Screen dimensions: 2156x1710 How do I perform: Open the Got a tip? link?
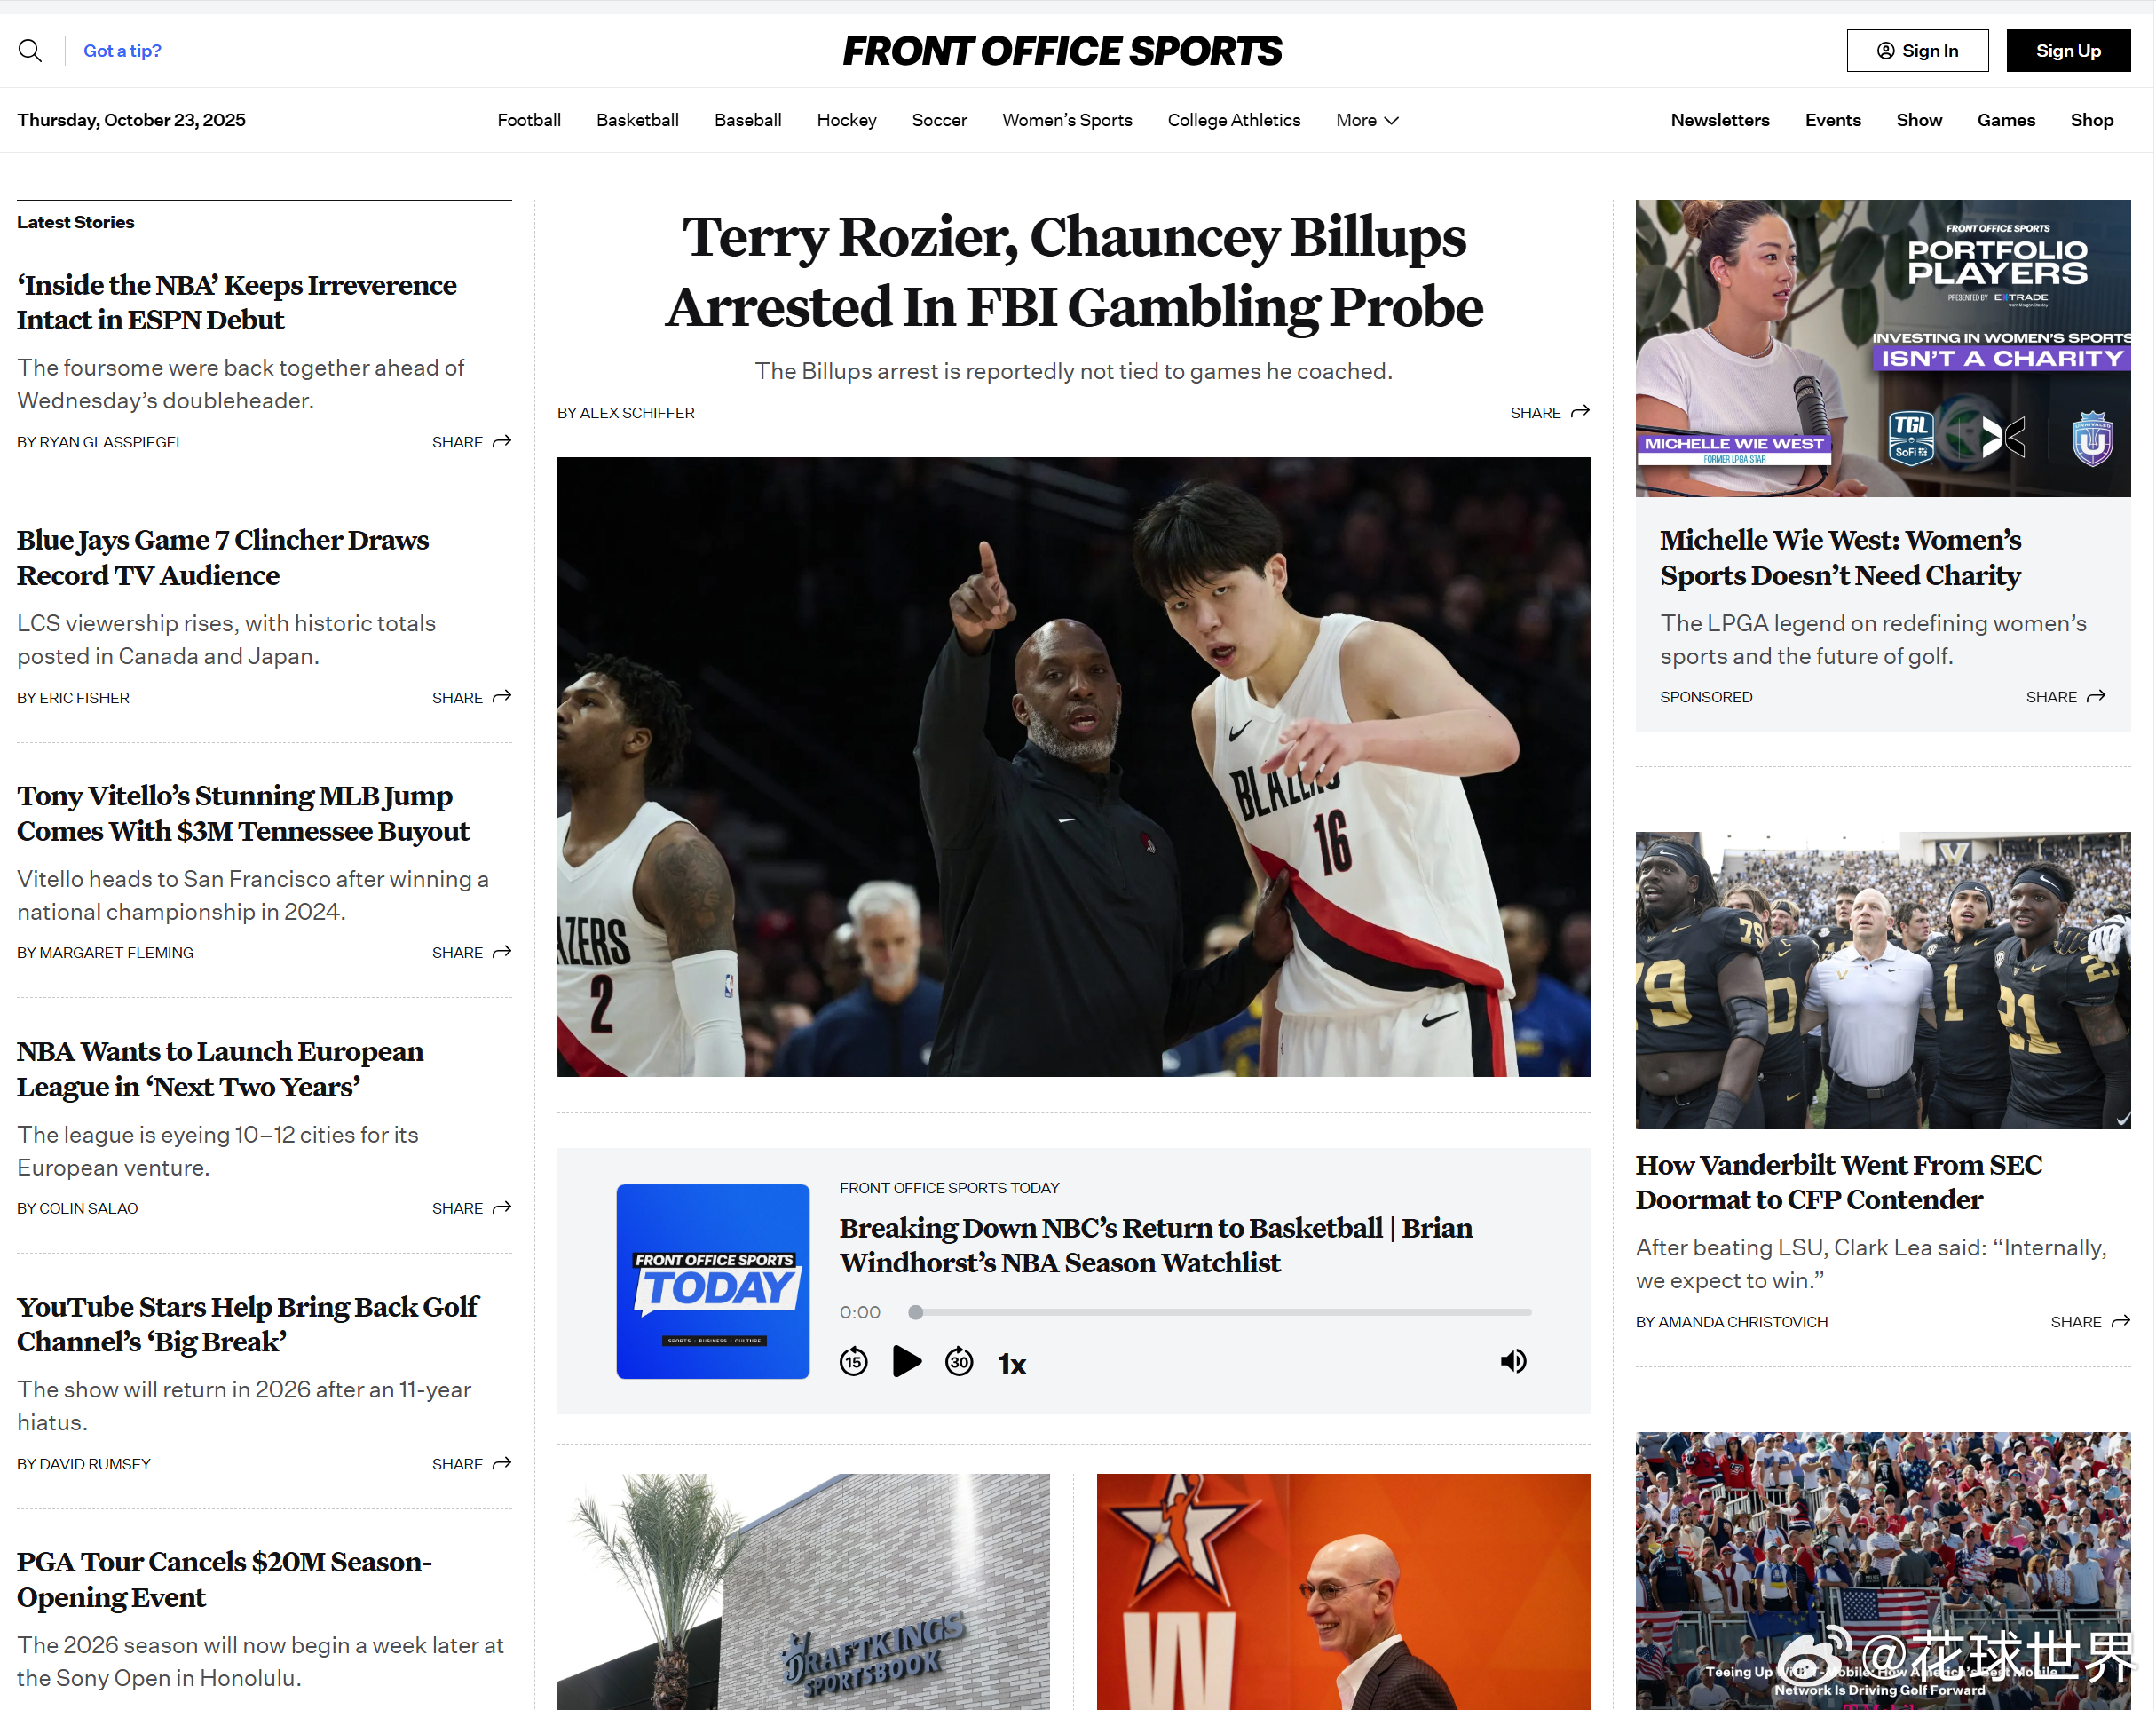122,51
